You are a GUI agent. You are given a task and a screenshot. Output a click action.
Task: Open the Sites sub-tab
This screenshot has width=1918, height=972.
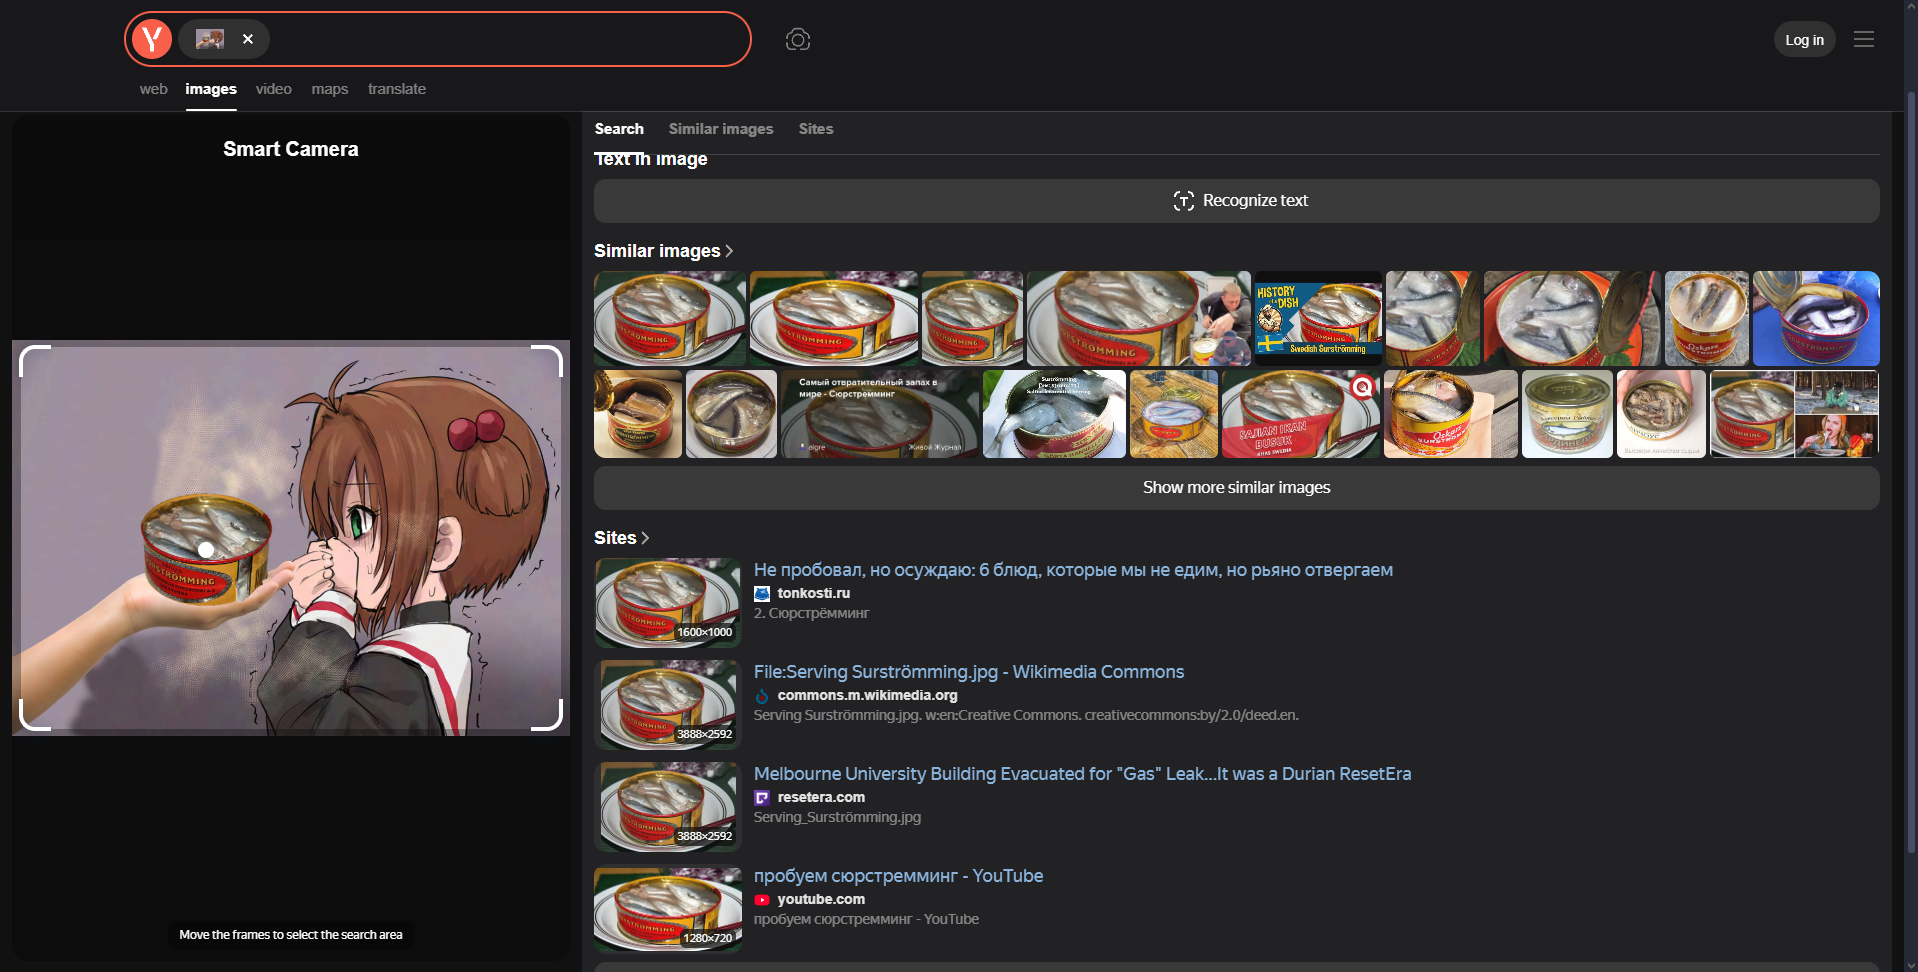tap(816, 129)
